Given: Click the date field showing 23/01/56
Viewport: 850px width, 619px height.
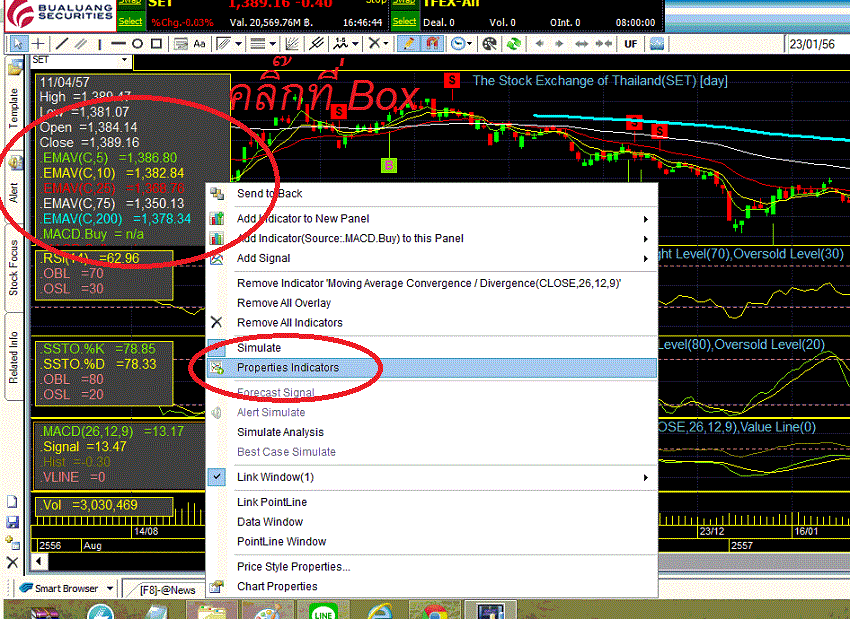Looking at the screenshot, I should 817,44.
